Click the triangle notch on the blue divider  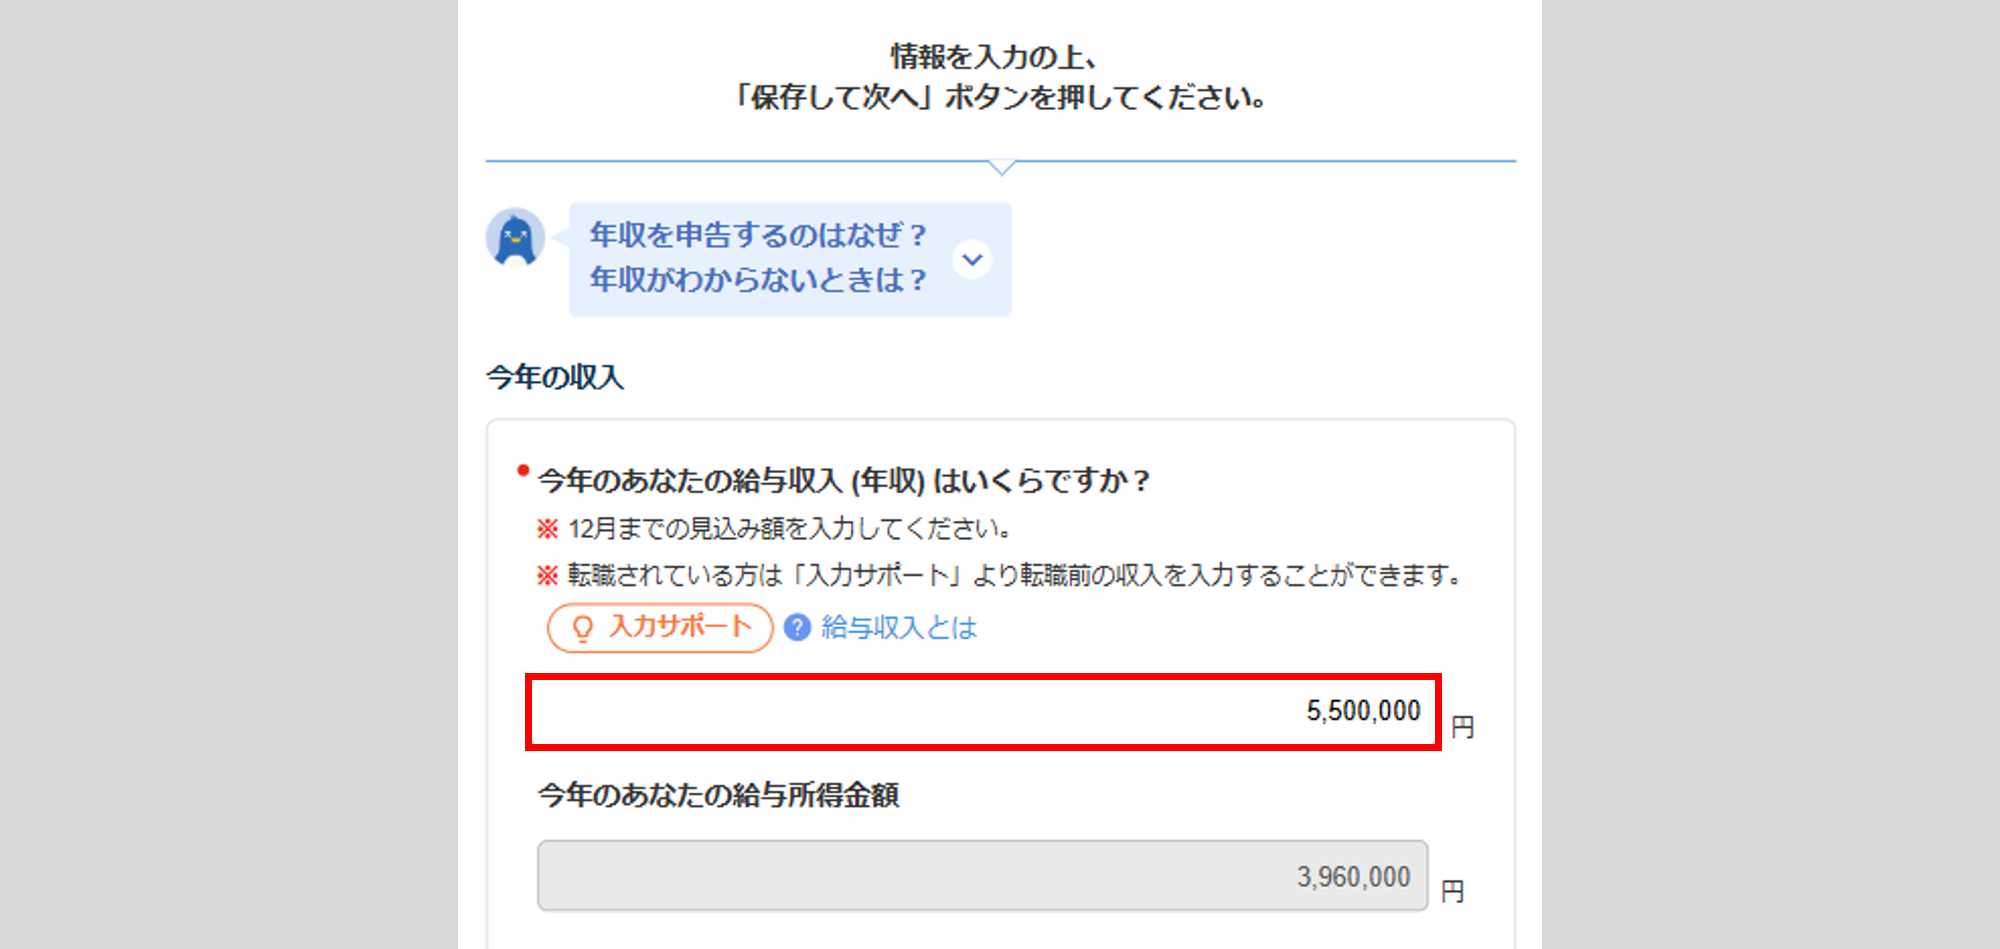(1001, 167)
